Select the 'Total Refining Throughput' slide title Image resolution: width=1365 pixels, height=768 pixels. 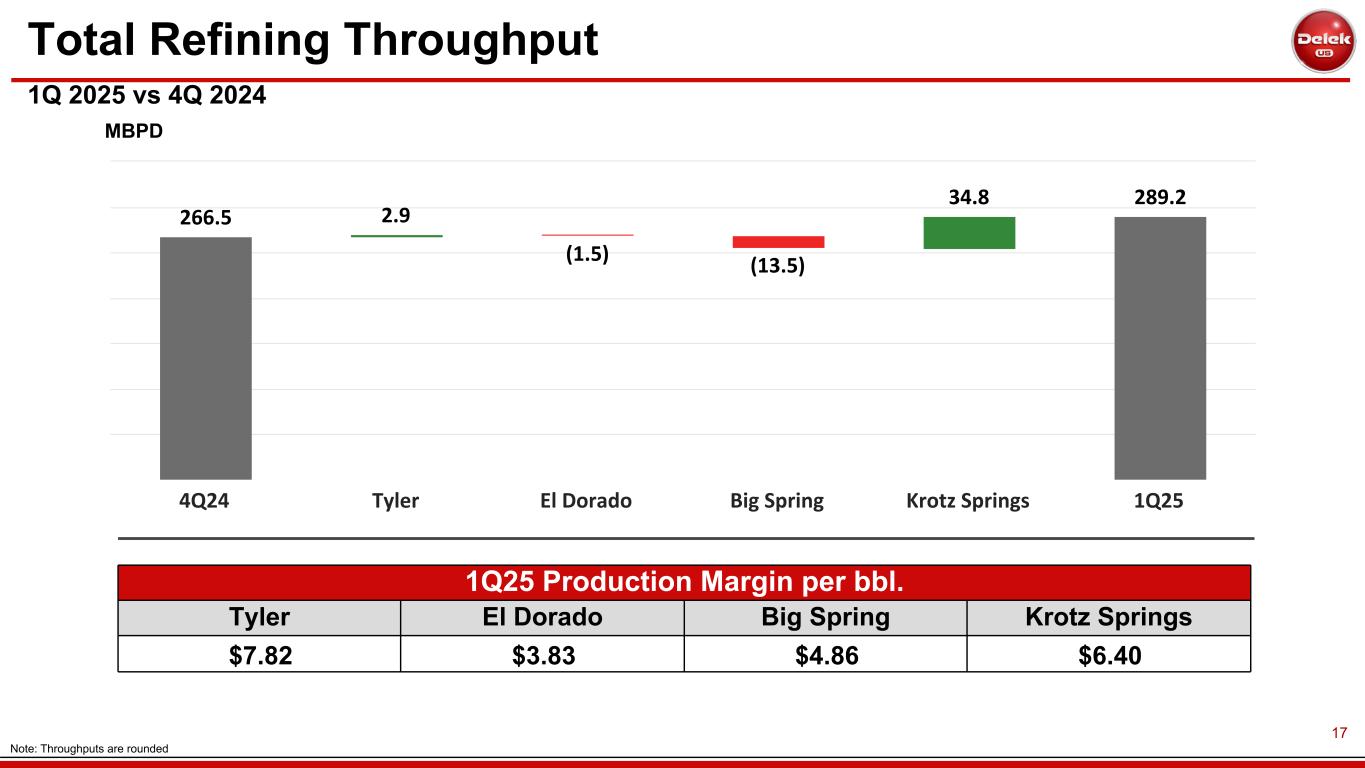(x=312, y=40)
